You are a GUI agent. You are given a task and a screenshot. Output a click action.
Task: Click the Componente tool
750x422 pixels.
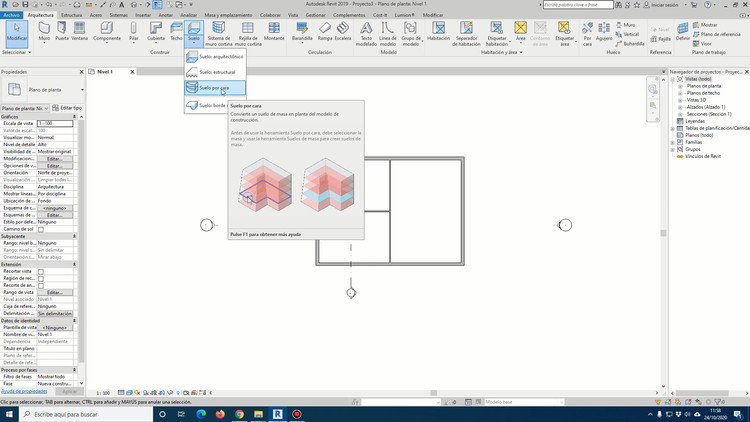(107, 32)
